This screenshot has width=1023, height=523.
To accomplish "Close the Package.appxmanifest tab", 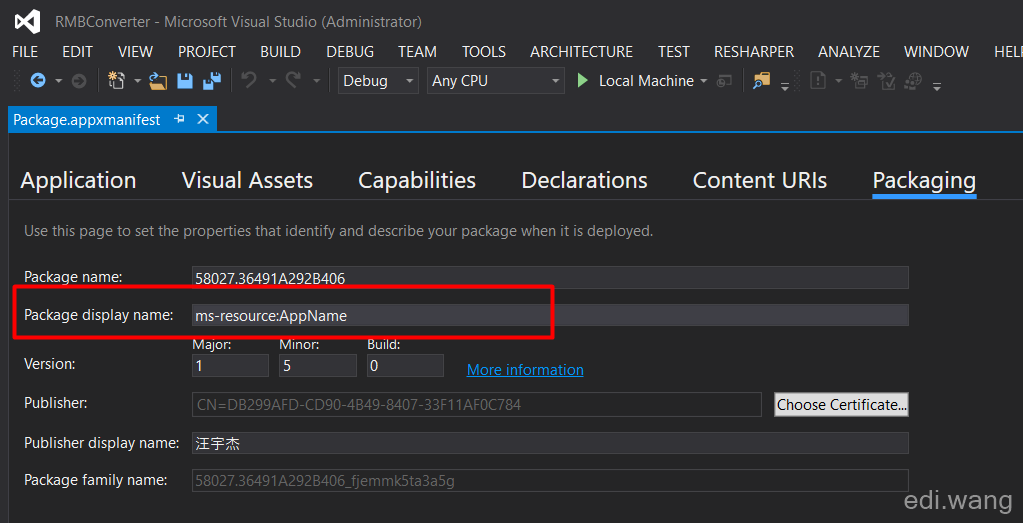I will click(x=203, y=119).
